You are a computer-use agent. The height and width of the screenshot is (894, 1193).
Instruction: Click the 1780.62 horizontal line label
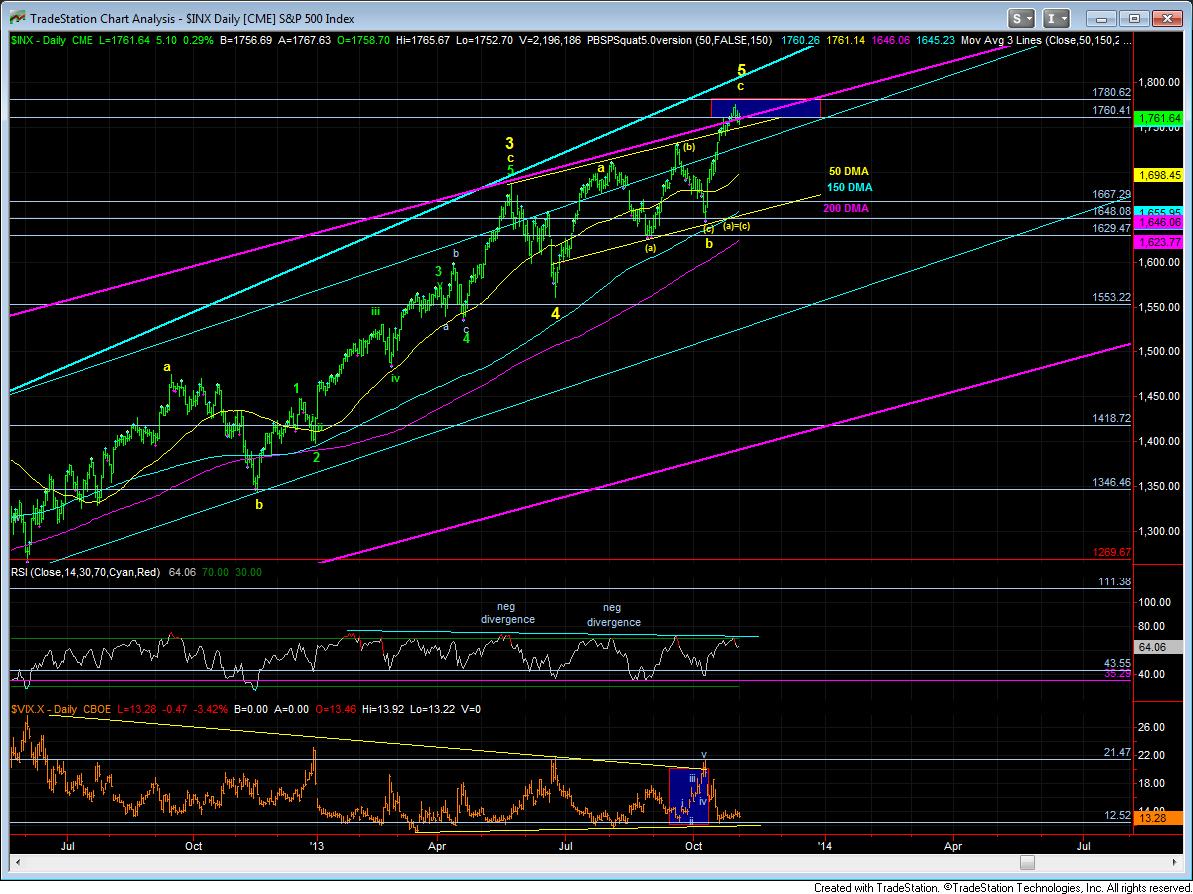click(x=1112, y=92)
